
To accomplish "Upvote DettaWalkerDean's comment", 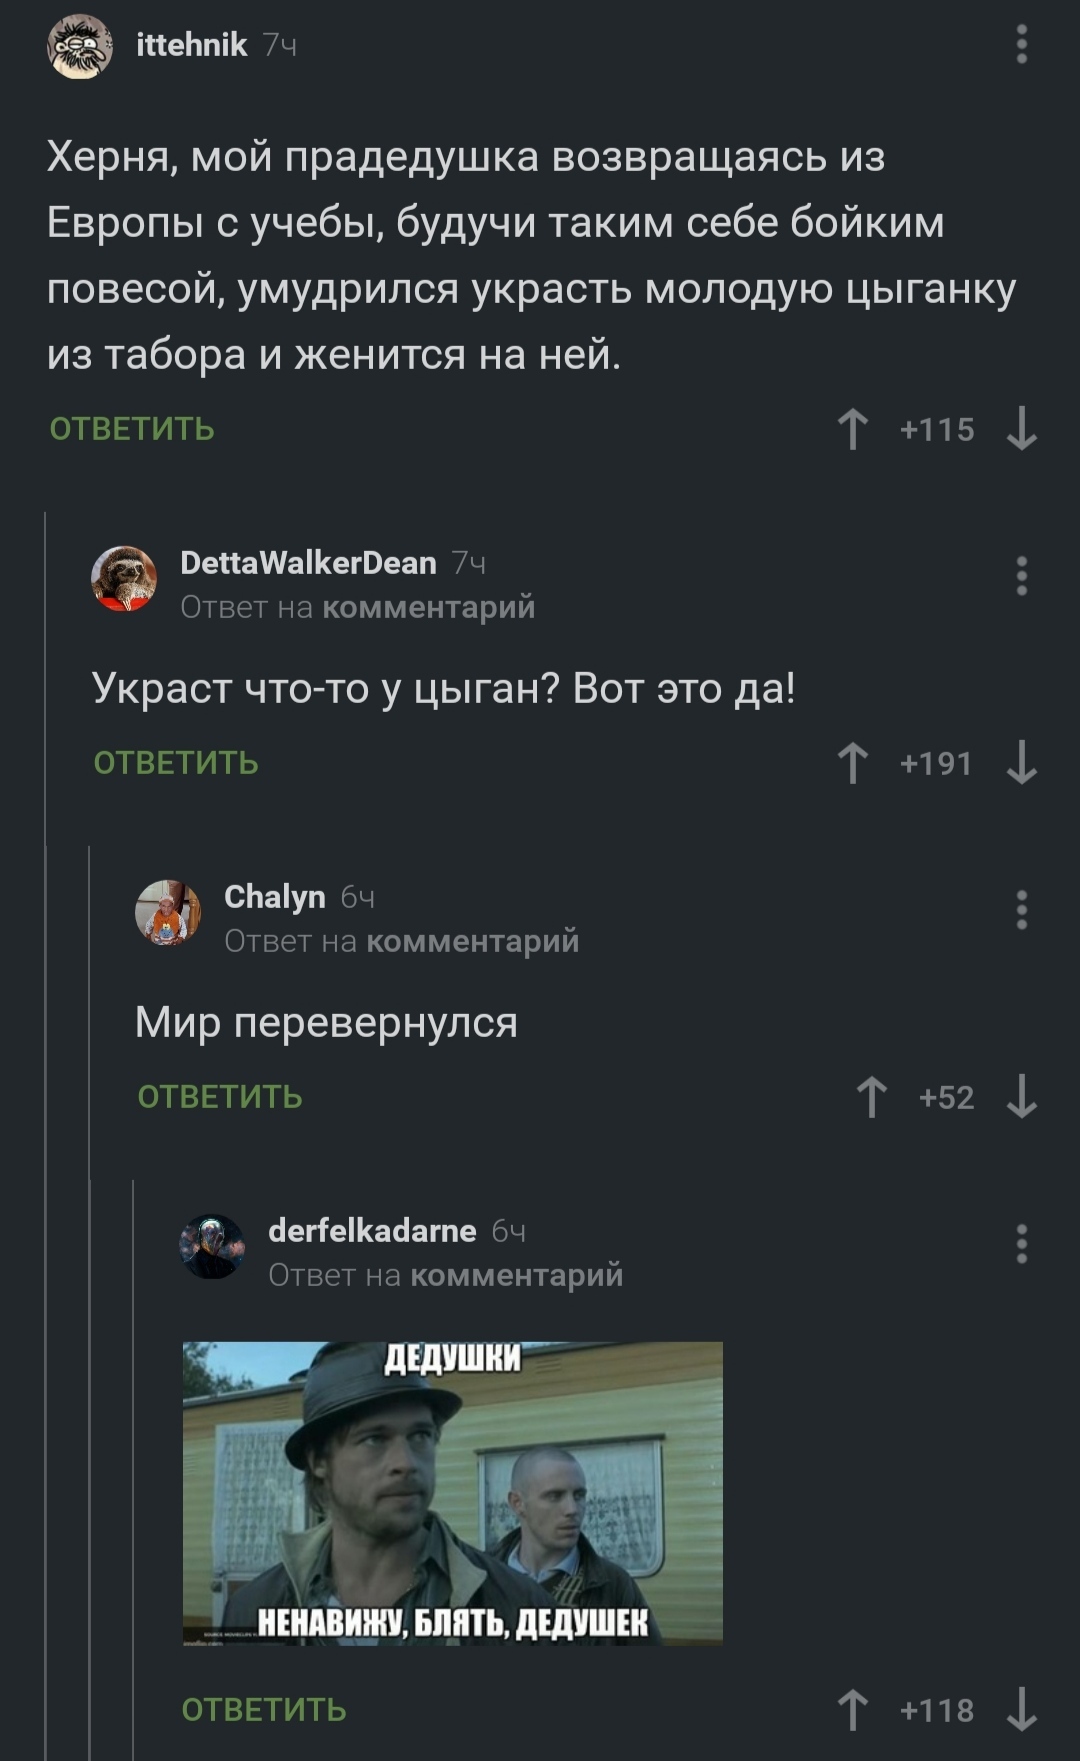I will point(852,763).
